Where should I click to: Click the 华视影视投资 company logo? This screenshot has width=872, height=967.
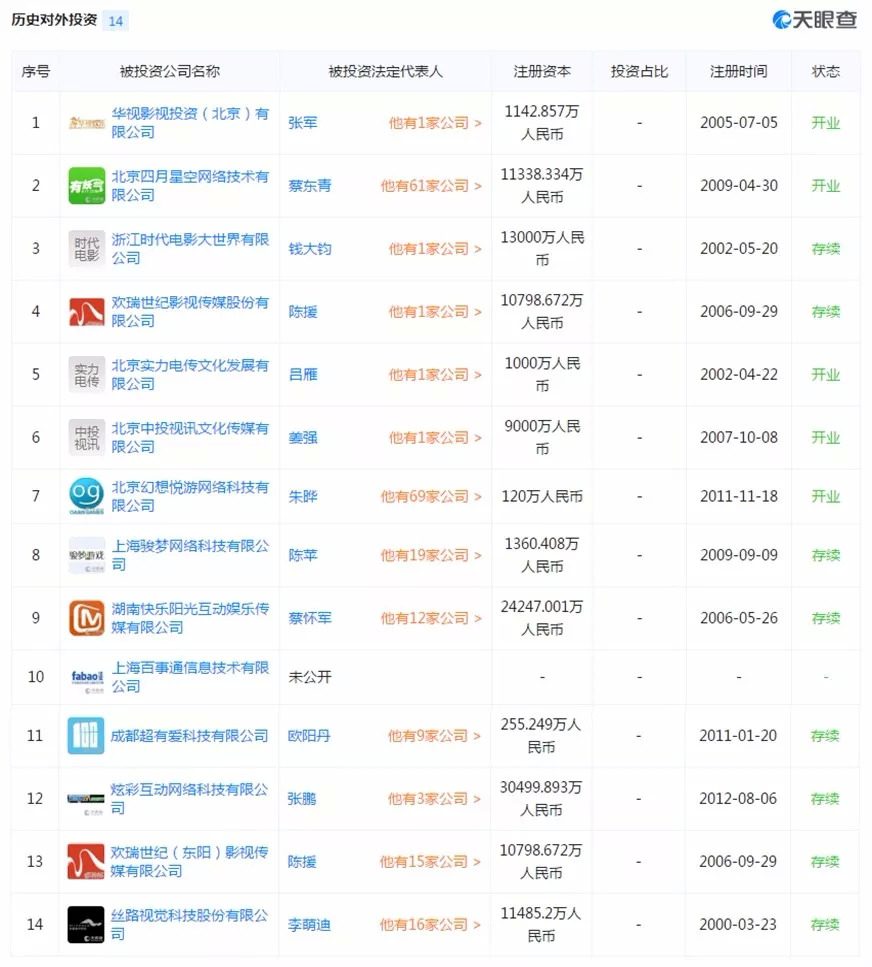click(x=86, y=123)
